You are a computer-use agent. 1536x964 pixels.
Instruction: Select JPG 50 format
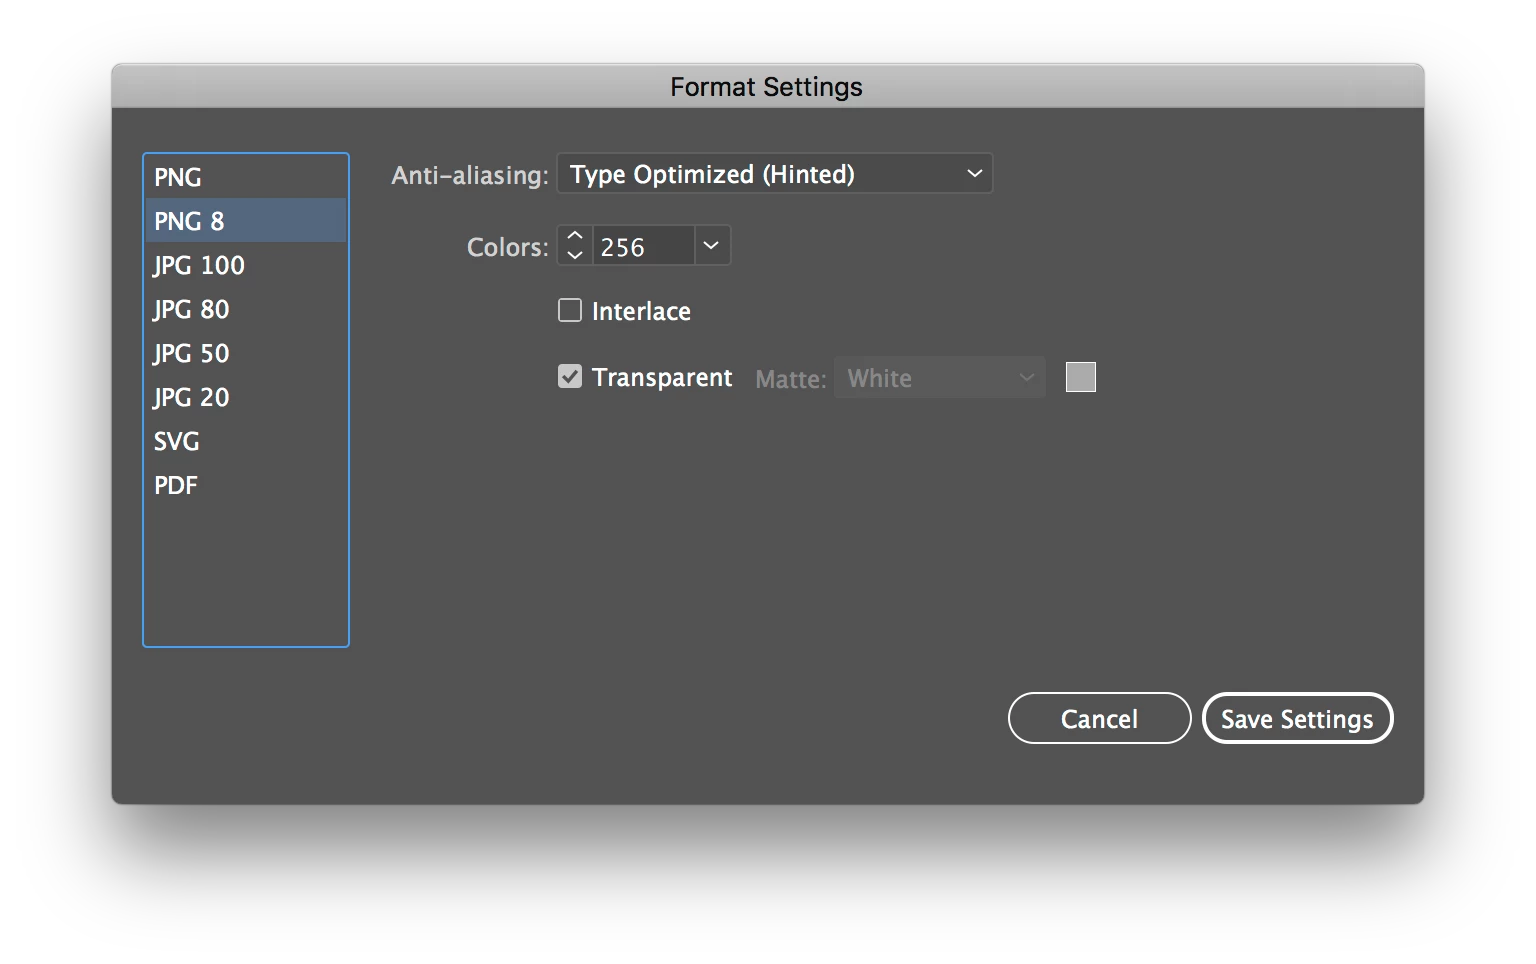pos(246,353)
